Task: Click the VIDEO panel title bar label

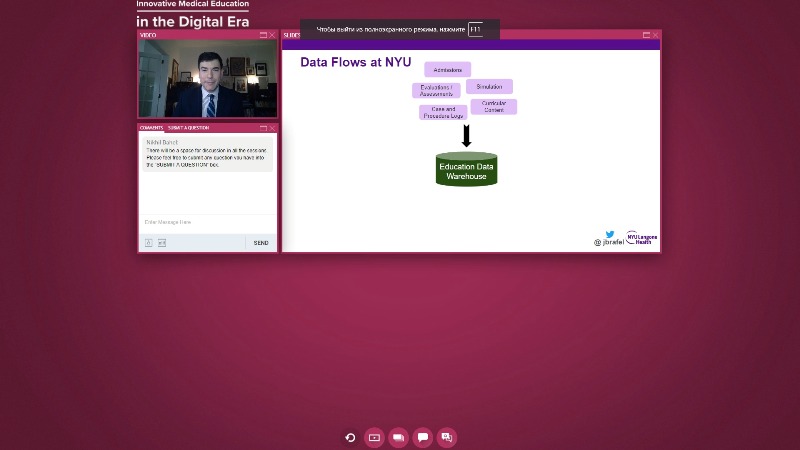Action: [x=148, y=35]
